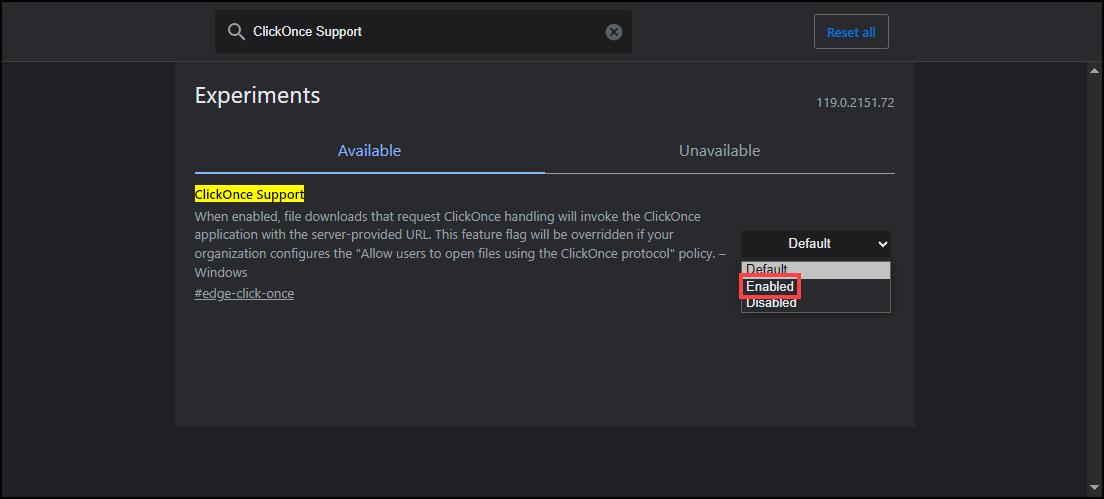The width and height of the screenshot is (1104, 499).
Task: Open the Default dropdown for ClickOnce Support
Action: (x=816, y=244)
